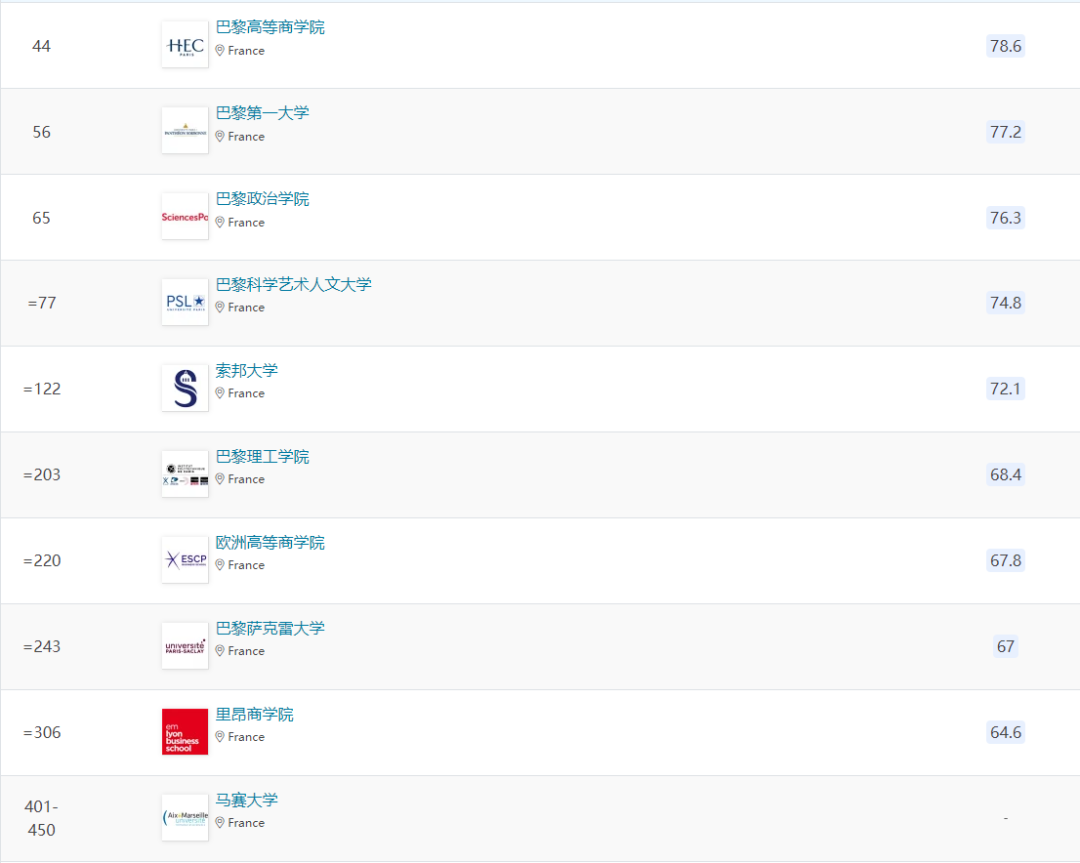Click the HEC Paris logo
1080x863 pixels.
(184, 44)
